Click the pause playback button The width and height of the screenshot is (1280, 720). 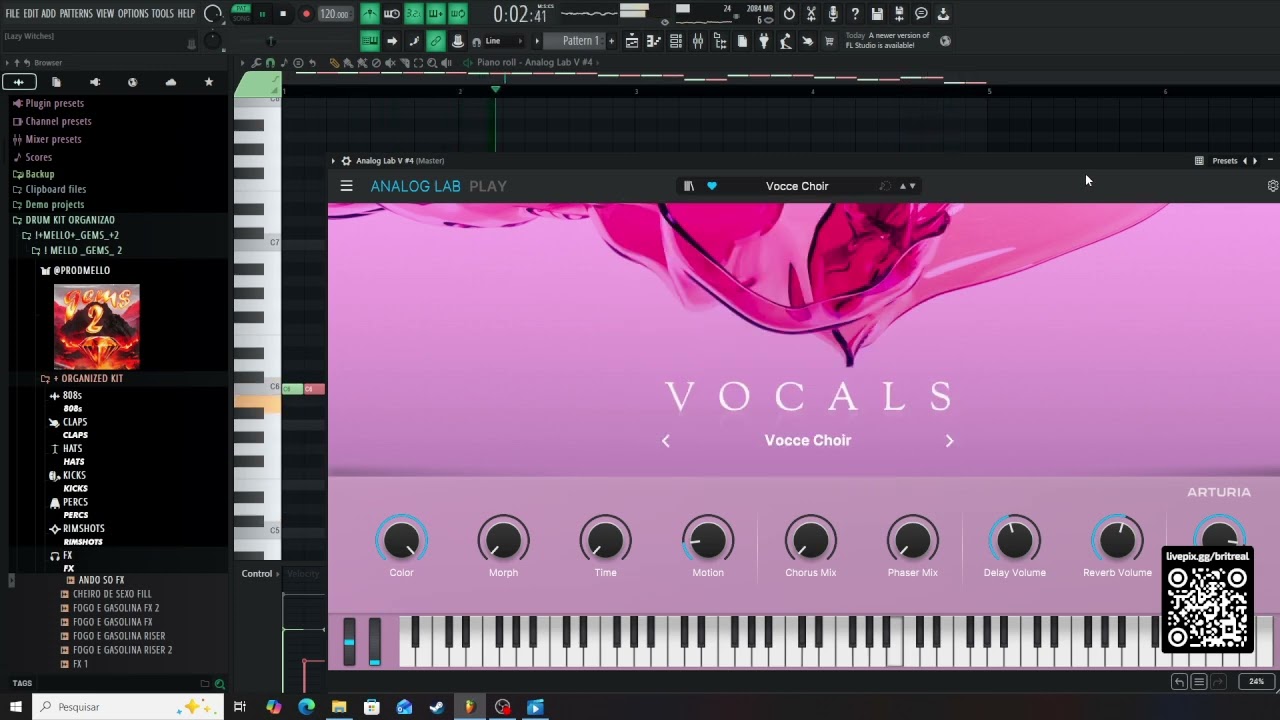tap(262, 14)
